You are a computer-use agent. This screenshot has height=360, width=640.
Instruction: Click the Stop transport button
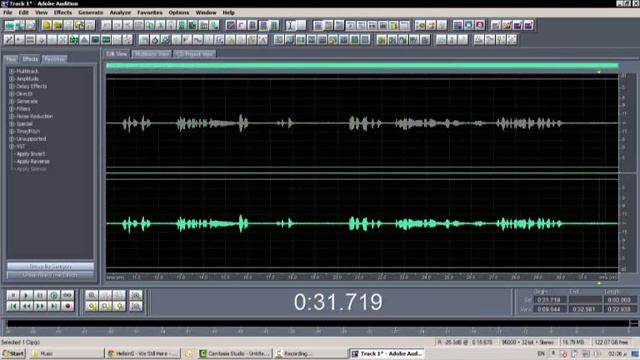tap(13, 295)
